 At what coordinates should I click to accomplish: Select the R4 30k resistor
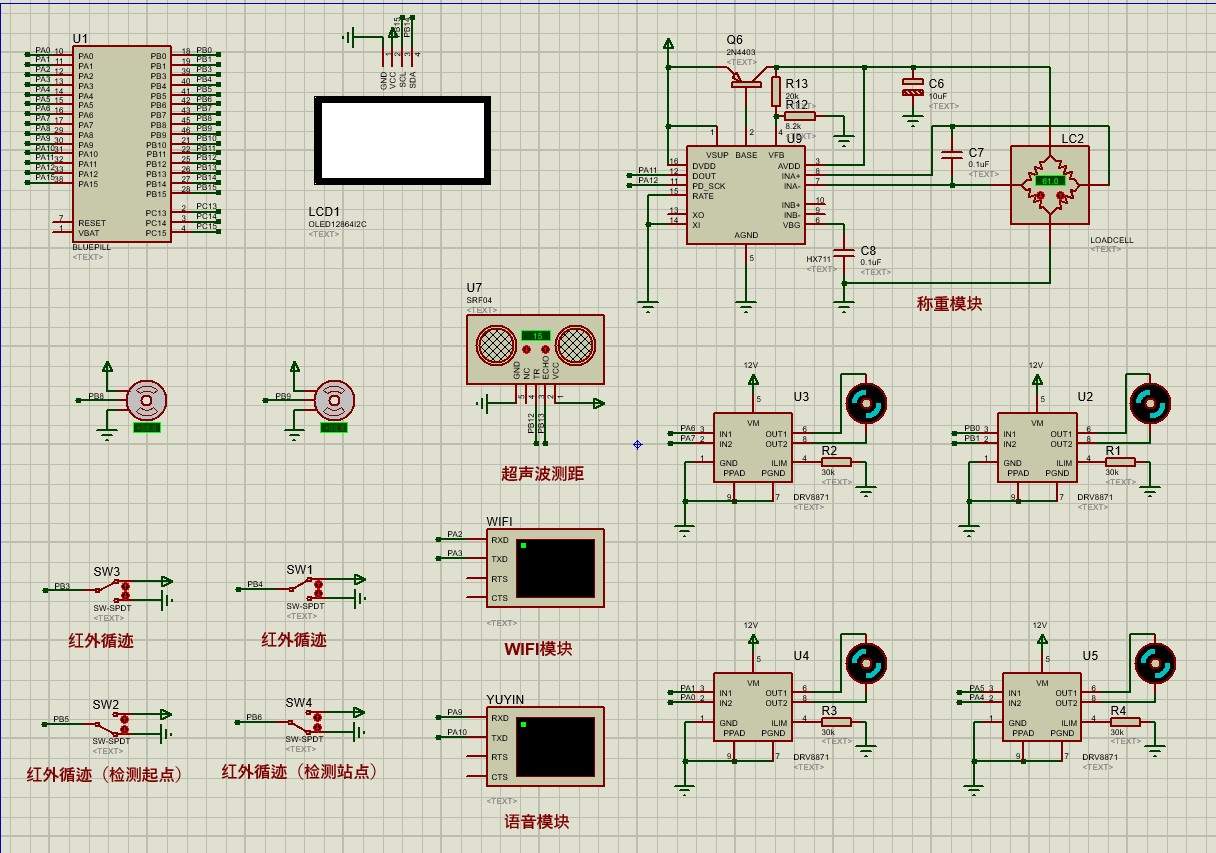(1125, 722)
